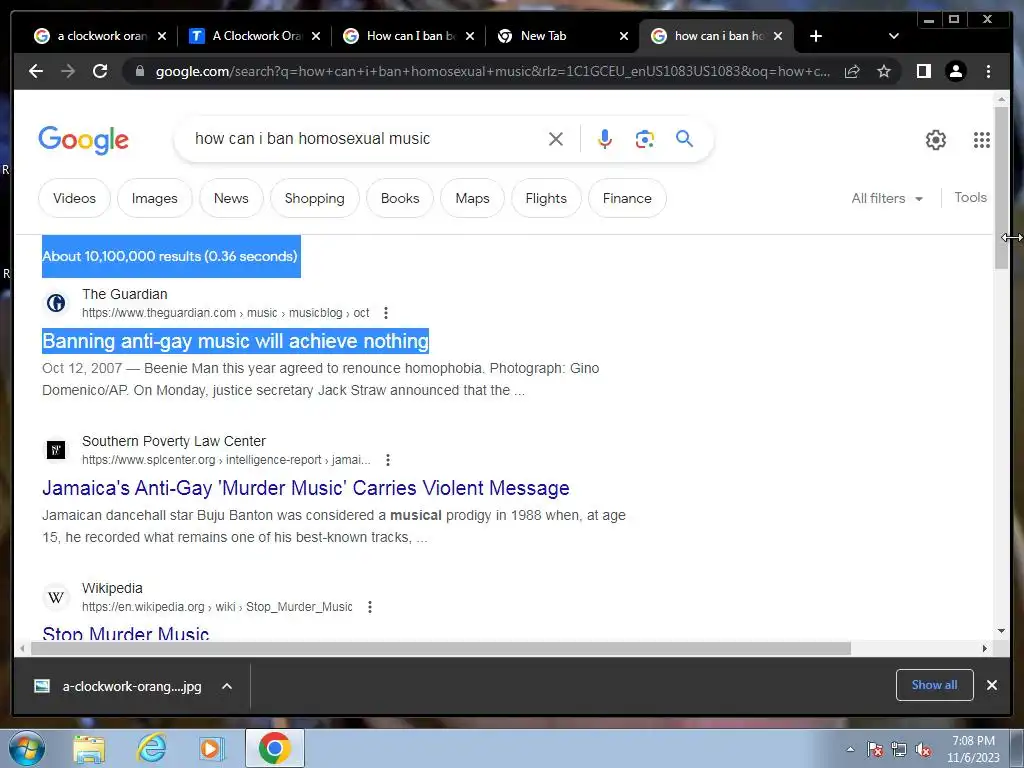Show hidden system tray icons
The width and height of the screenshot is (1024, 768).
tap(850, 749)
